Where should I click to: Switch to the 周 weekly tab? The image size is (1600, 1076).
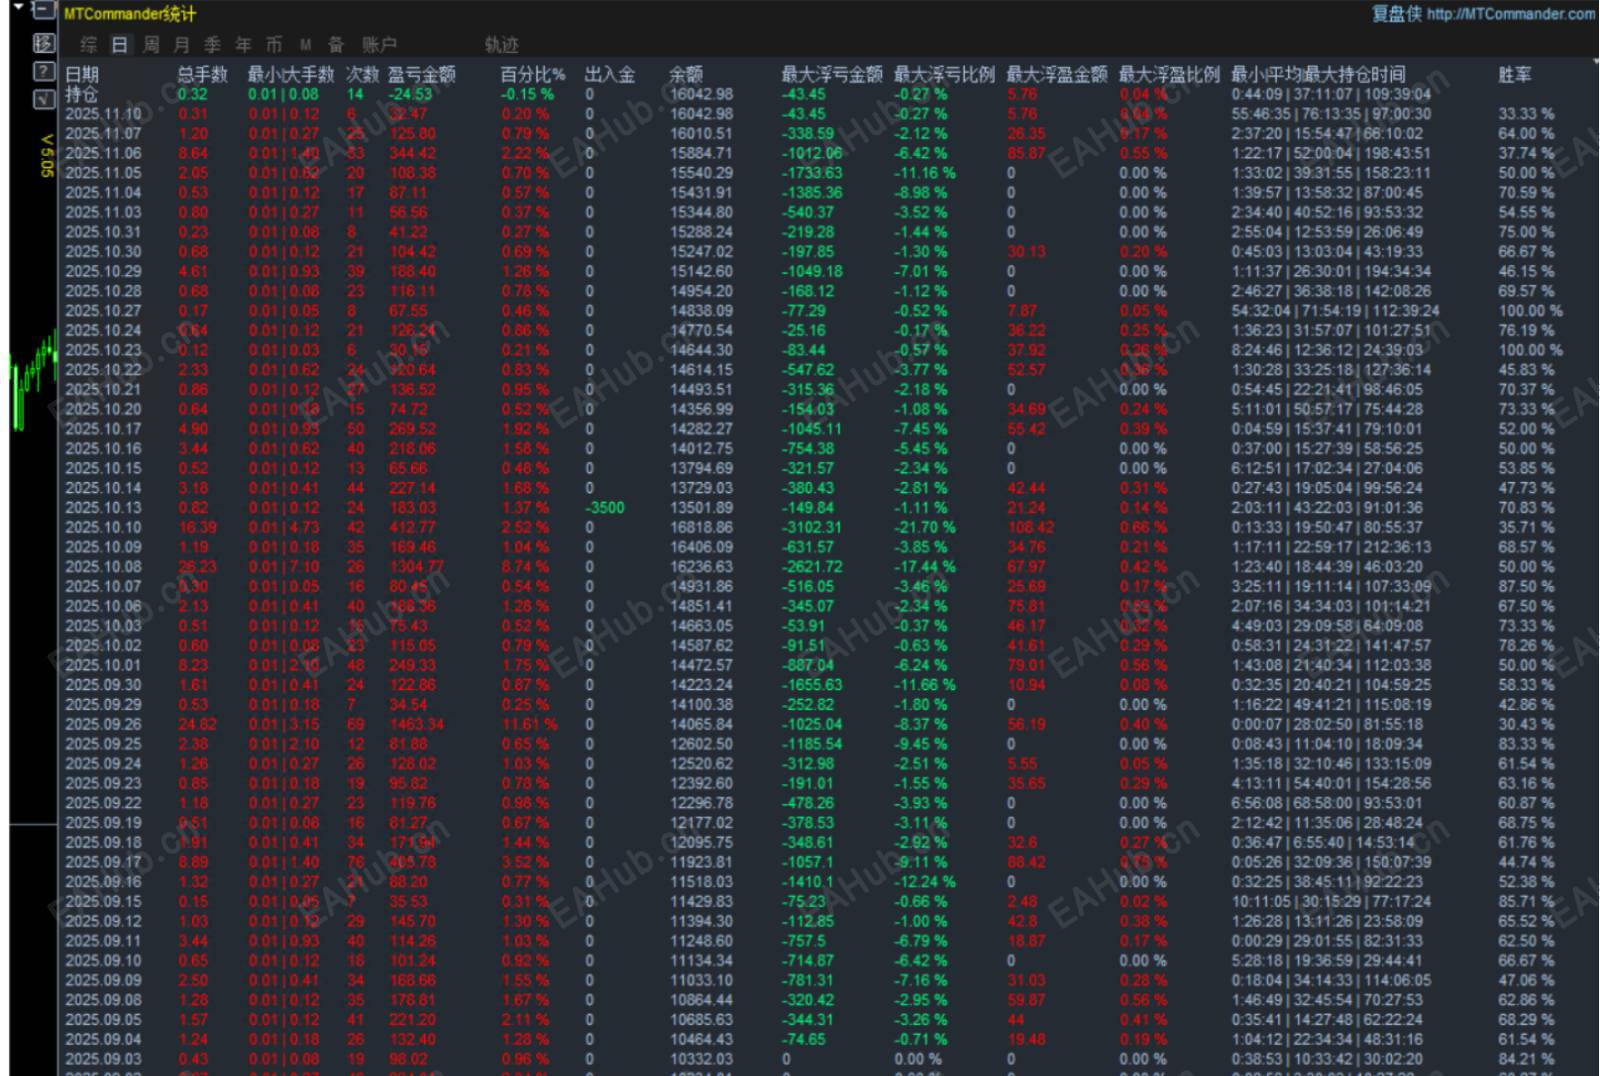point(151,45)
